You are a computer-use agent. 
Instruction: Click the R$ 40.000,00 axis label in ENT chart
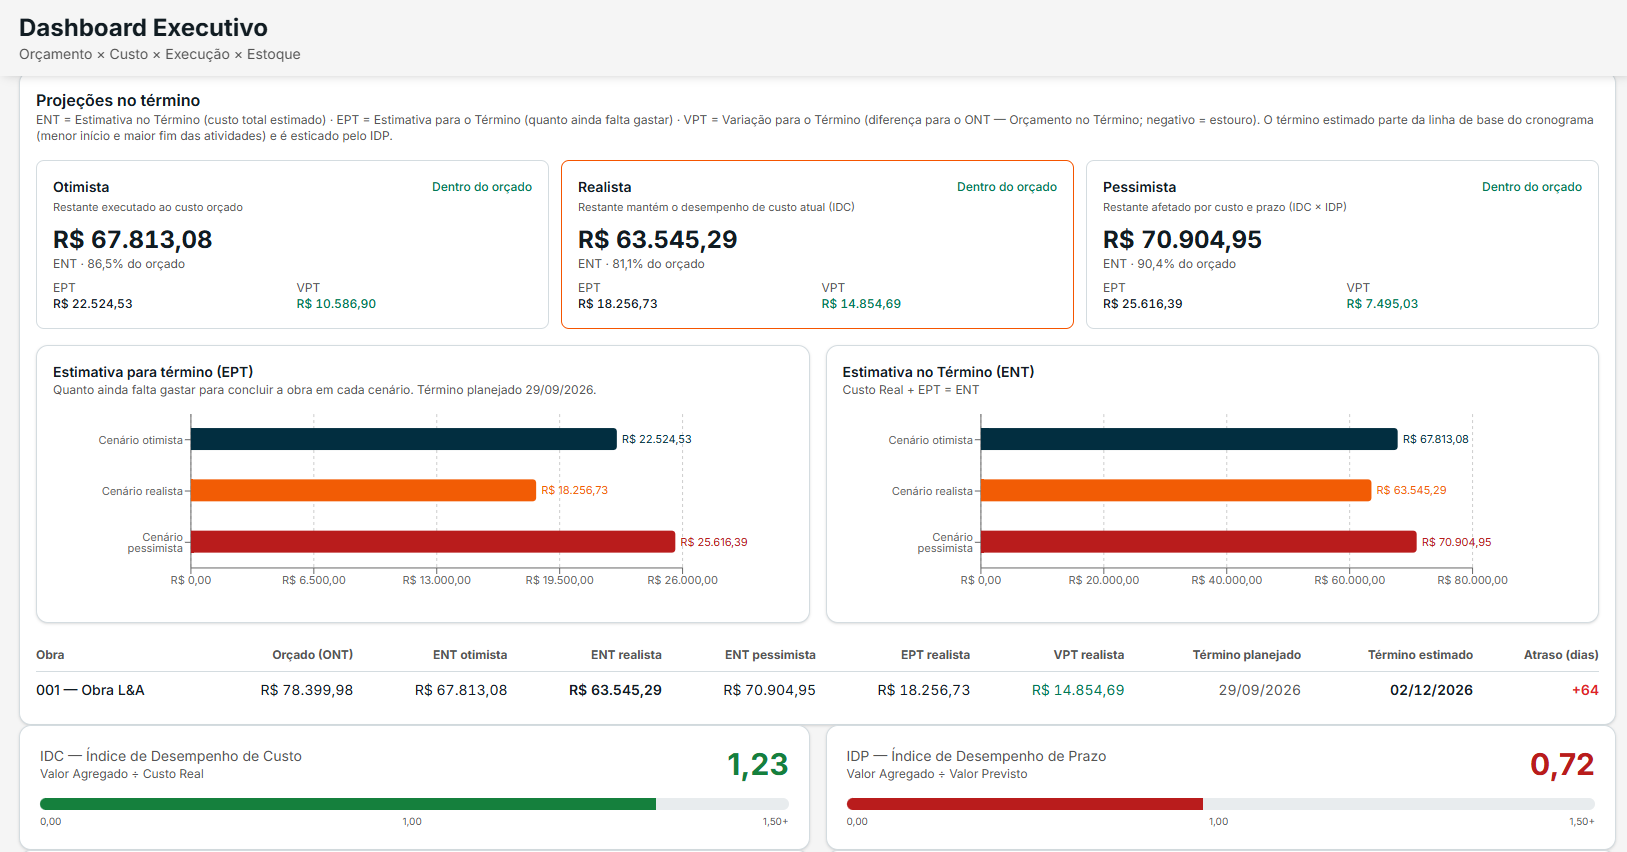click(x=1227, y=580)
